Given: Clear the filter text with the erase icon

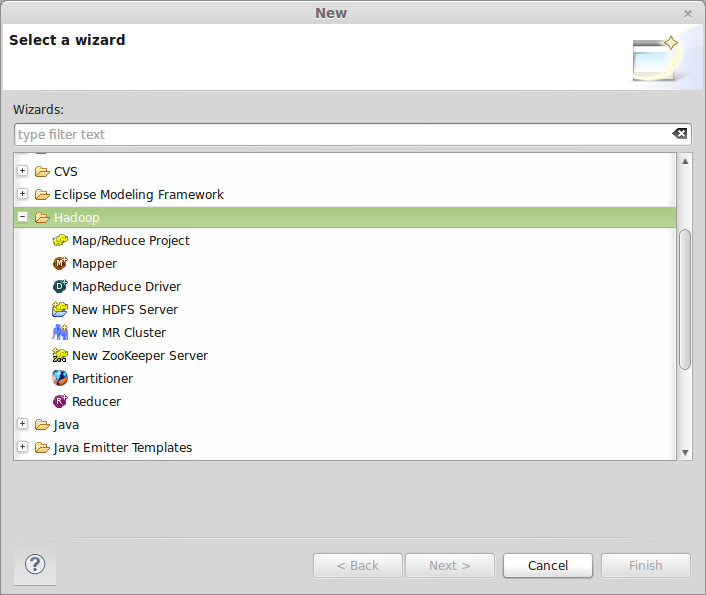Looking at the screenshot, I should [679, 134].
